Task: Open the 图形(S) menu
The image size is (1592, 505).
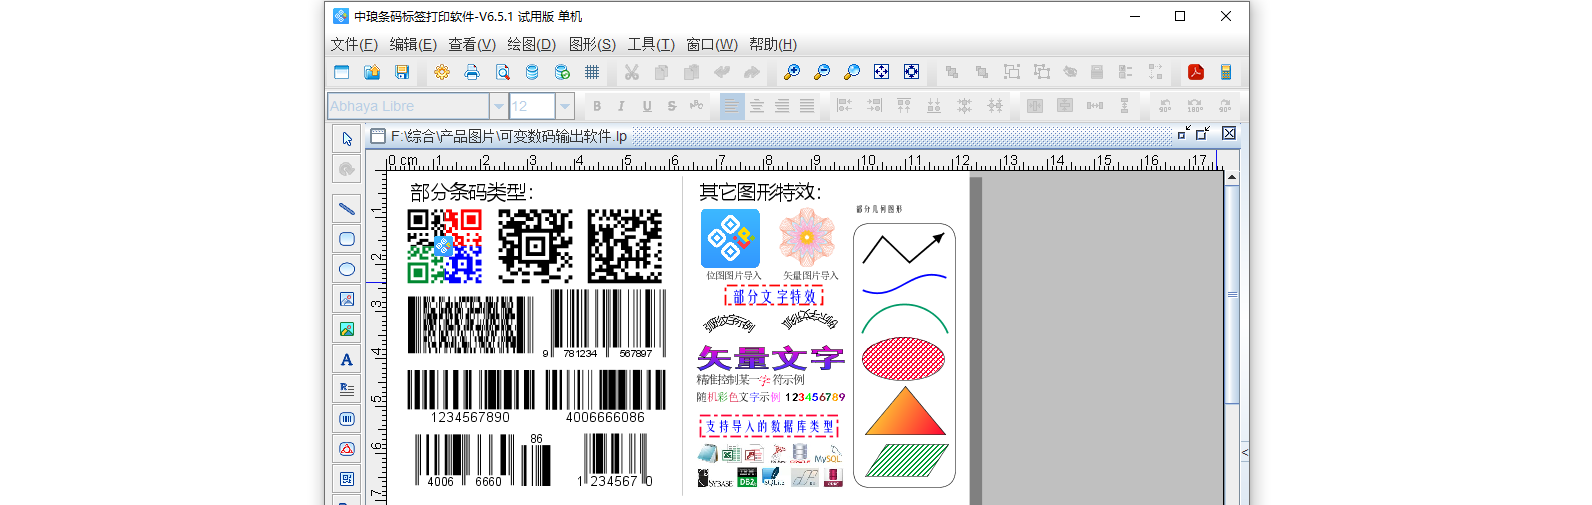Action: [x=592, y=44]
